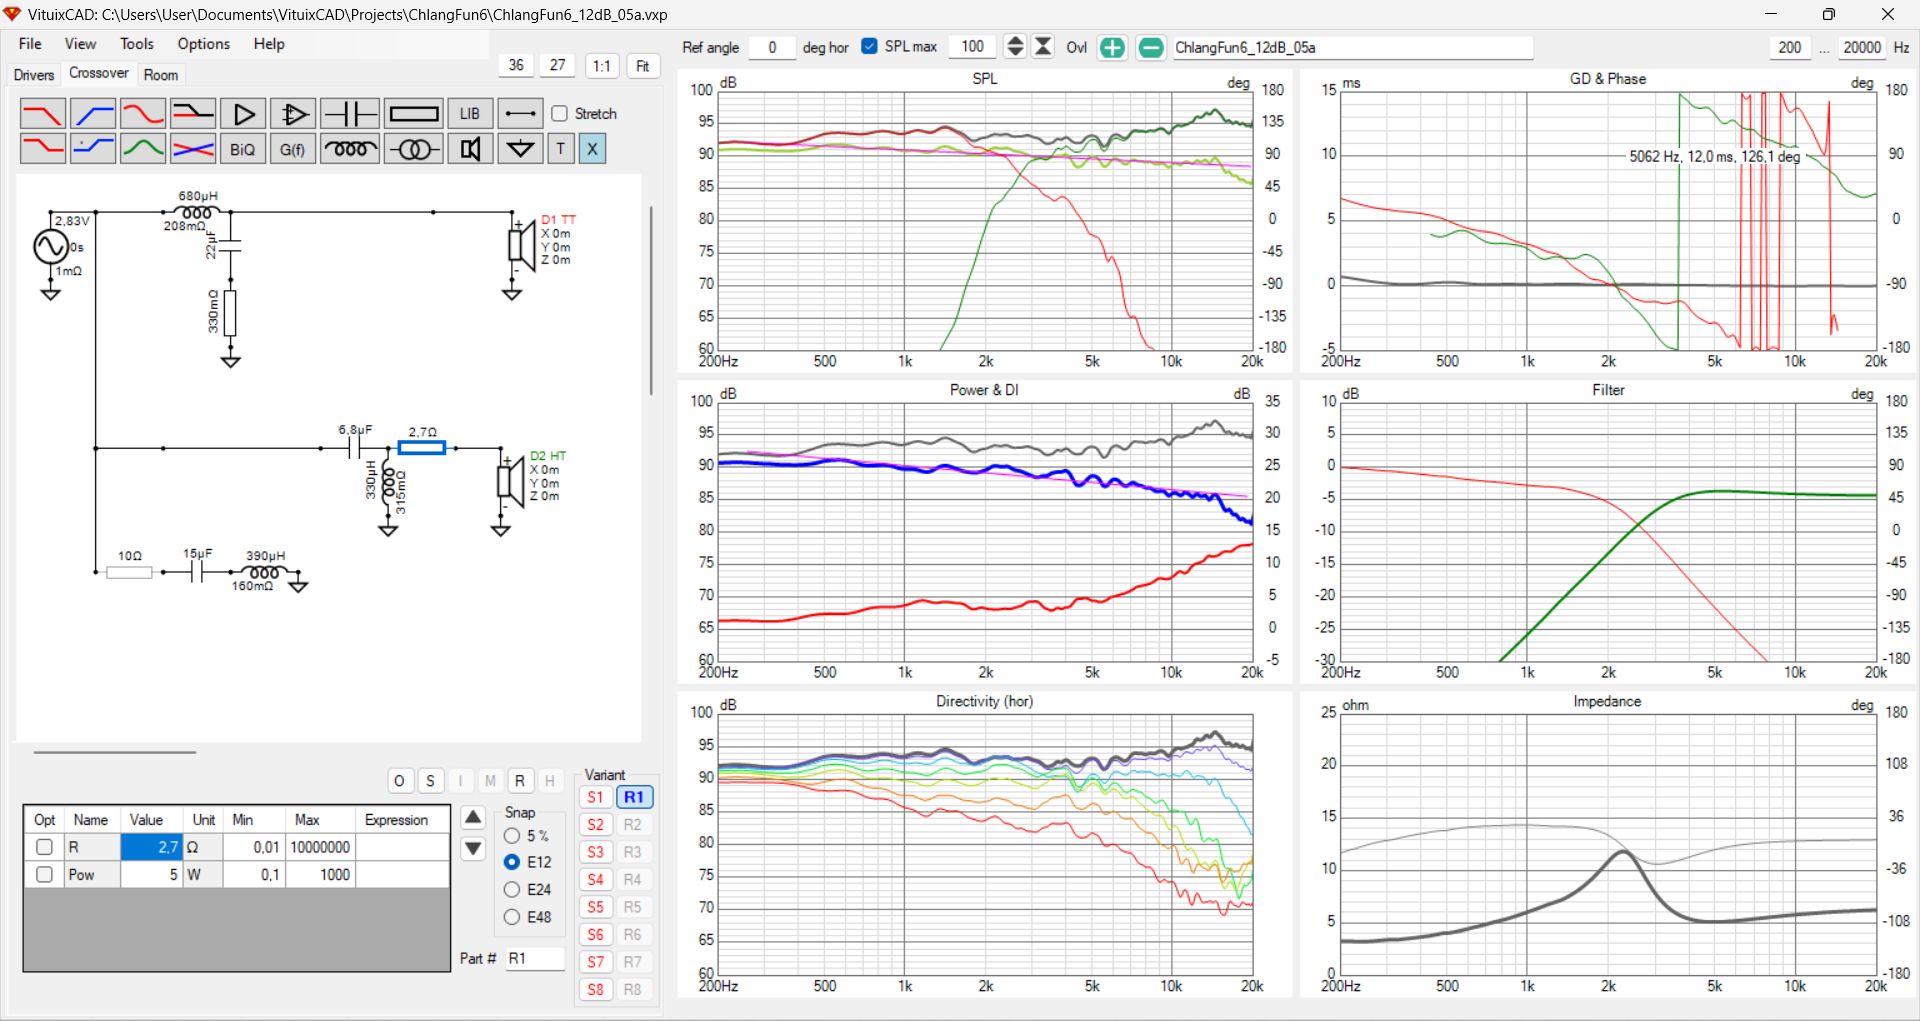Viewport: 1920px width, 1021px height.
Task: Click the green remove overlay minus icon
Action: click(x=1151, y=47)
